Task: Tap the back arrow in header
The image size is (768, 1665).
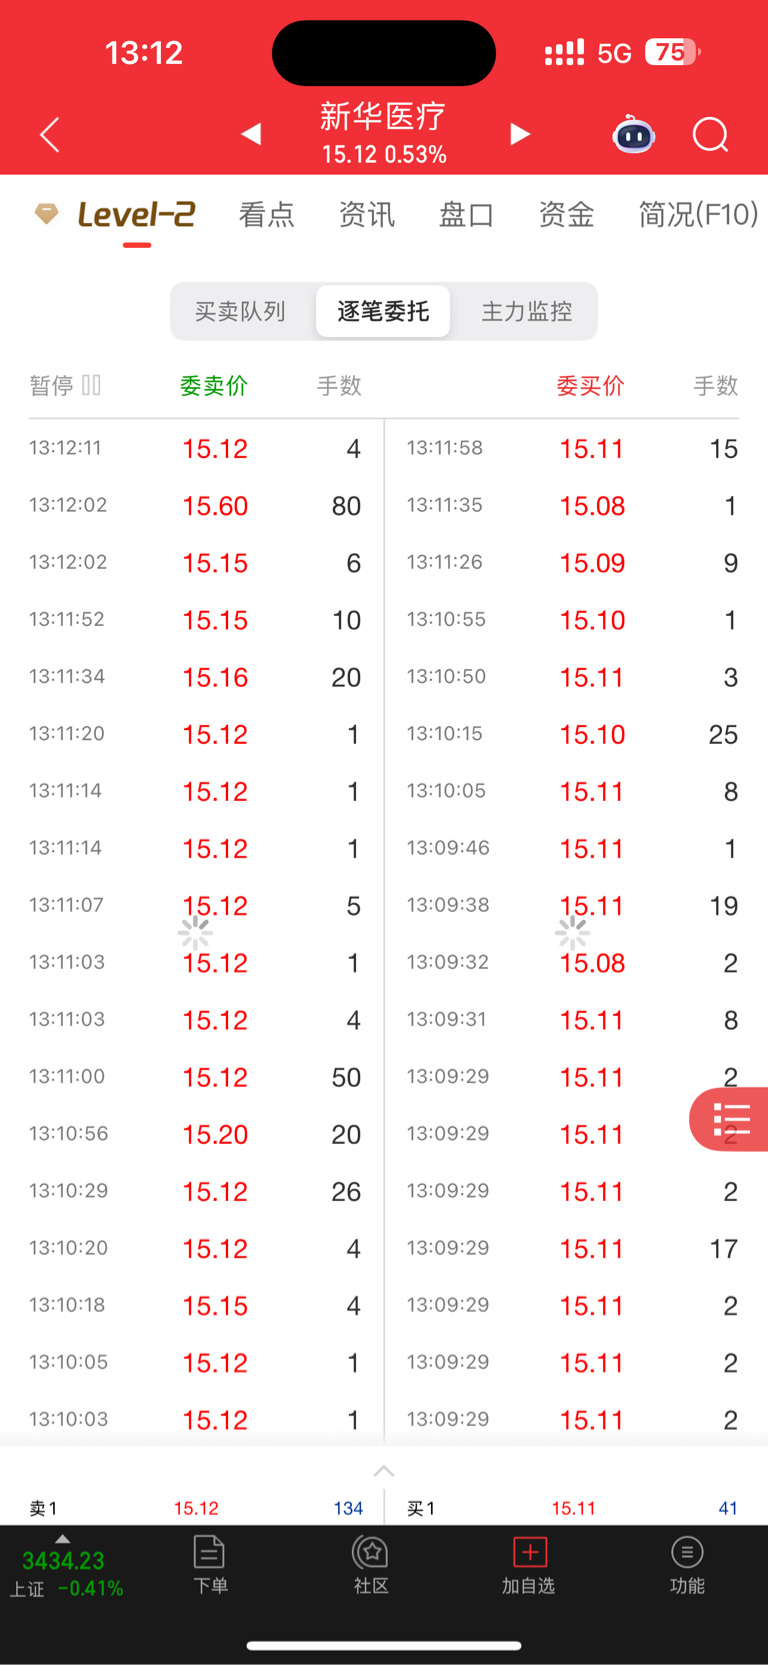Action: pyautogui.click(x=50, y=135)
